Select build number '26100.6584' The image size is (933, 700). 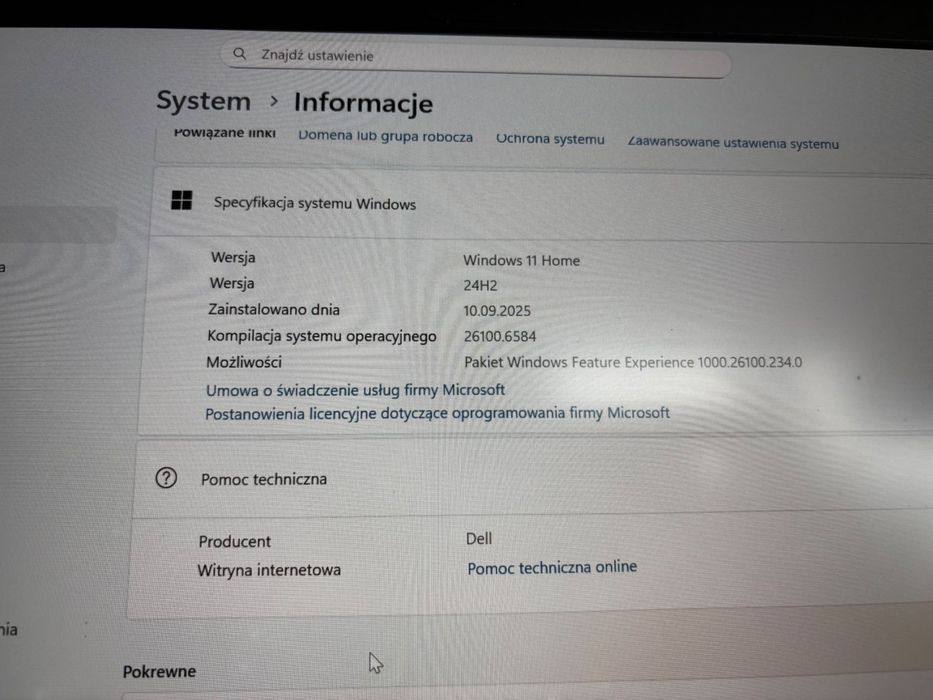click(x=500, y=336)
